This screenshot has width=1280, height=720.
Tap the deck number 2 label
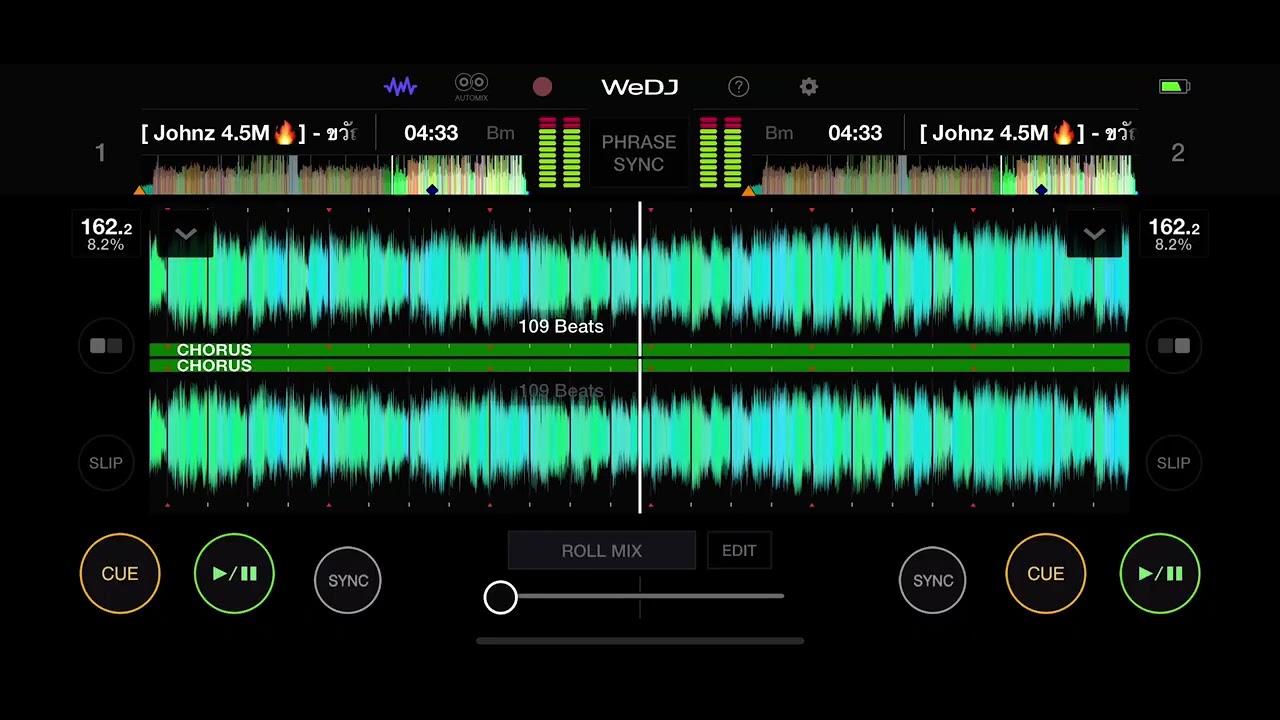(x=1178, y=153)
